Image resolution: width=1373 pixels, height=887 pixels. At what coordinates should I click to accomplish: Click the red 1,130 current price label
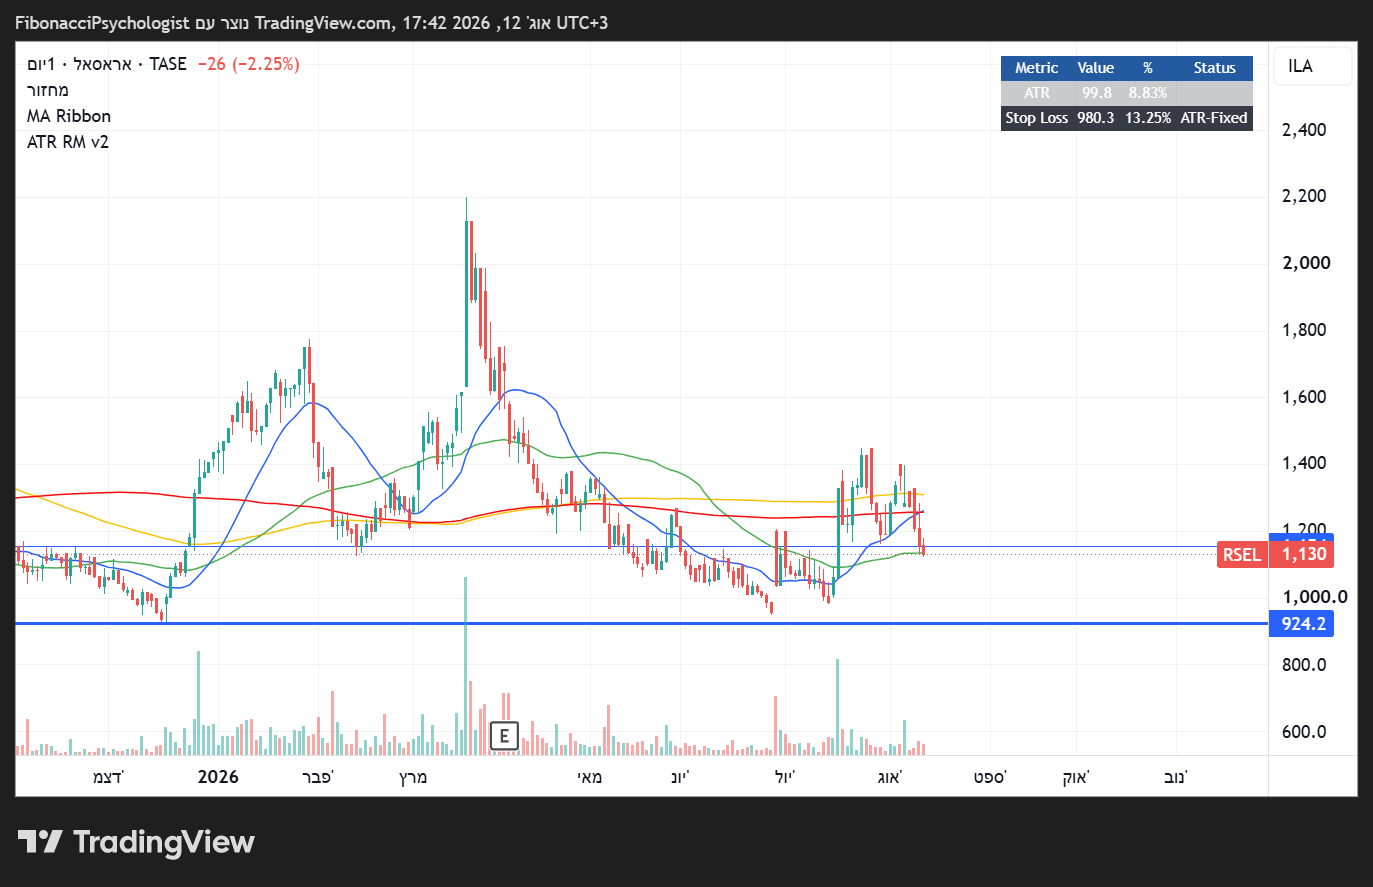click(x=1302, y=555)
